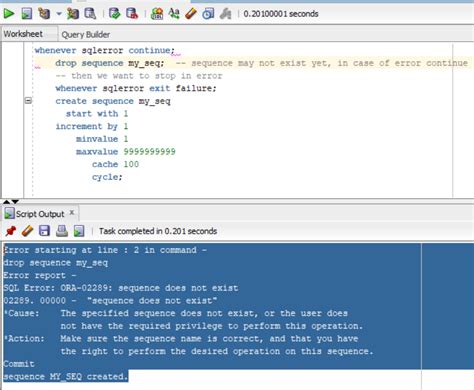Click the 'start with 1' line
Image resolution: width=474 pixels, height=390 pixels.
(97, 114)
